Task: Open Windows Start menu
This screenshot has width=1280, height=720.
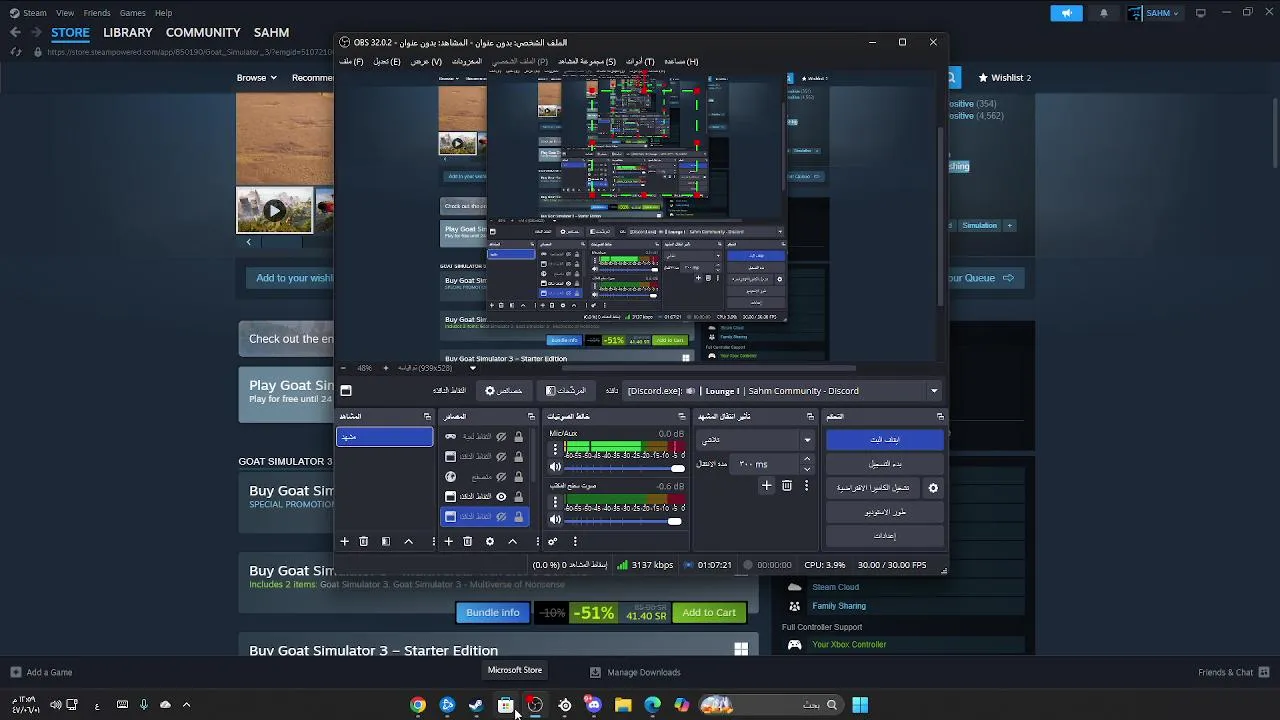Action: click(860, 705)
